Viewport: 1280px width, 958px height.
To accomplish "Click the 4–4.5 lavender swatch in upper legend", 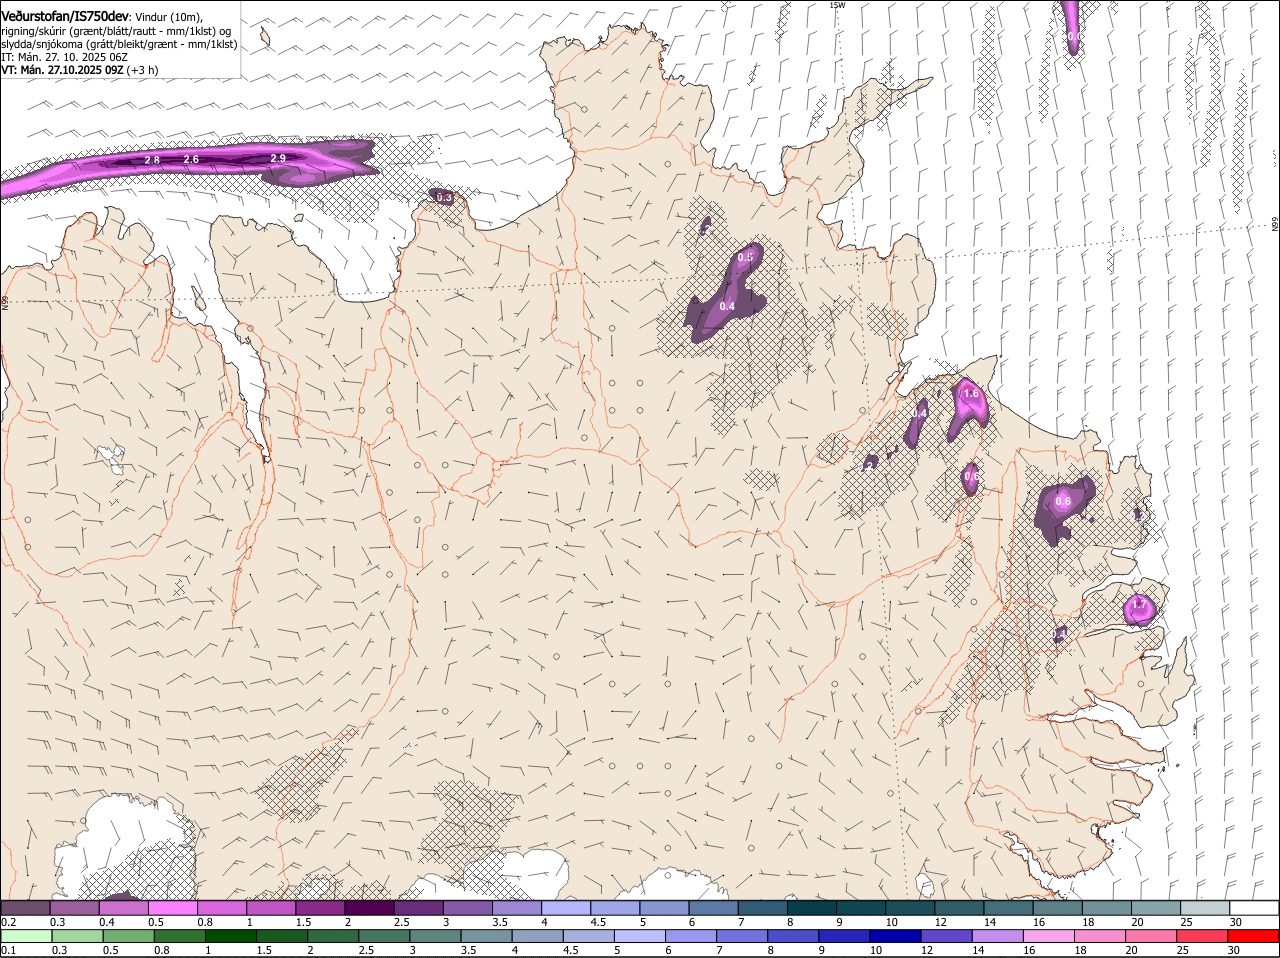I will 567,908.
